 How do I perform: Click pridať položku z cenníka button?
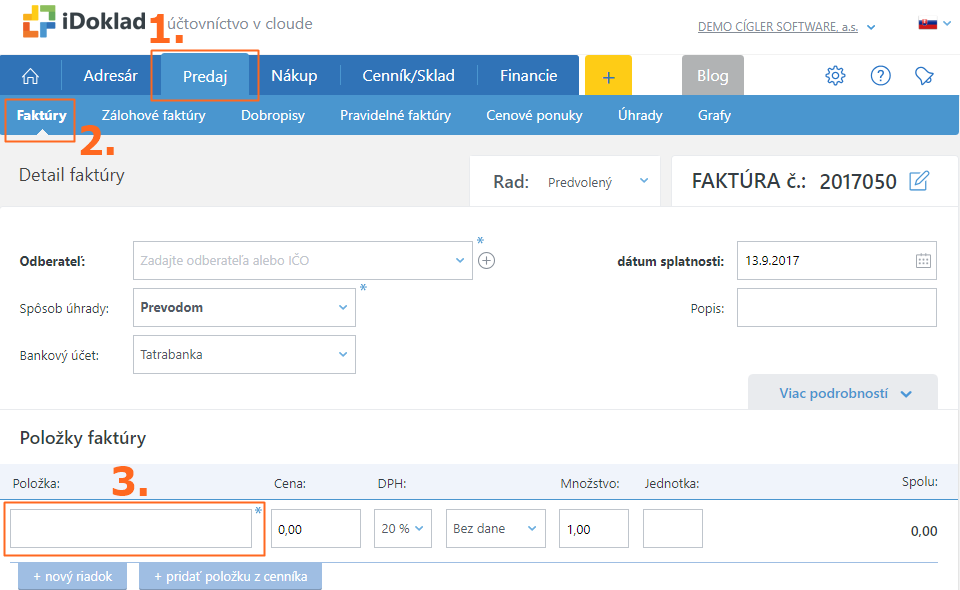coord(230,577)
